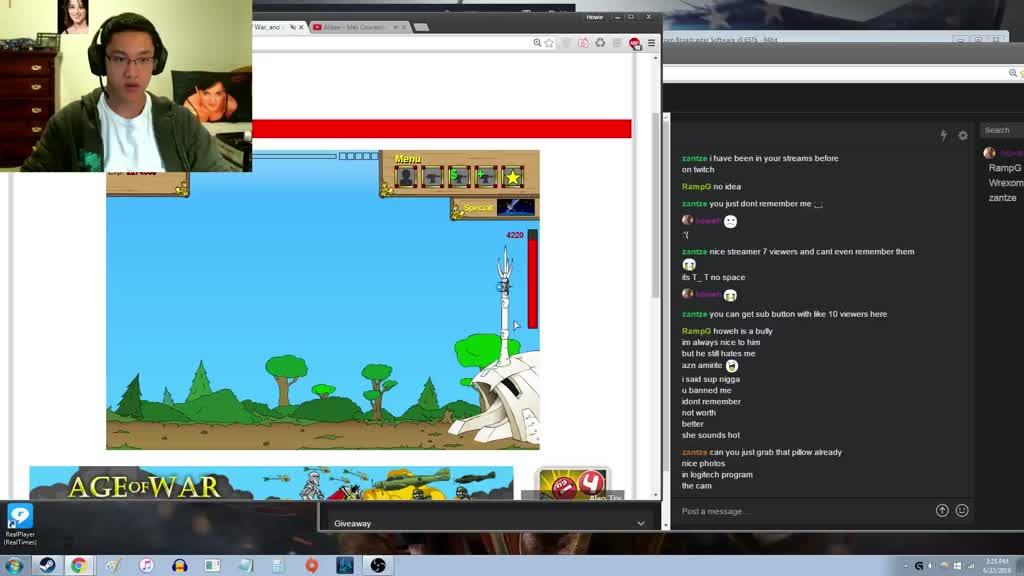Click the red adblock extension icon
The image size is (1024, 576).
(634, 43)
